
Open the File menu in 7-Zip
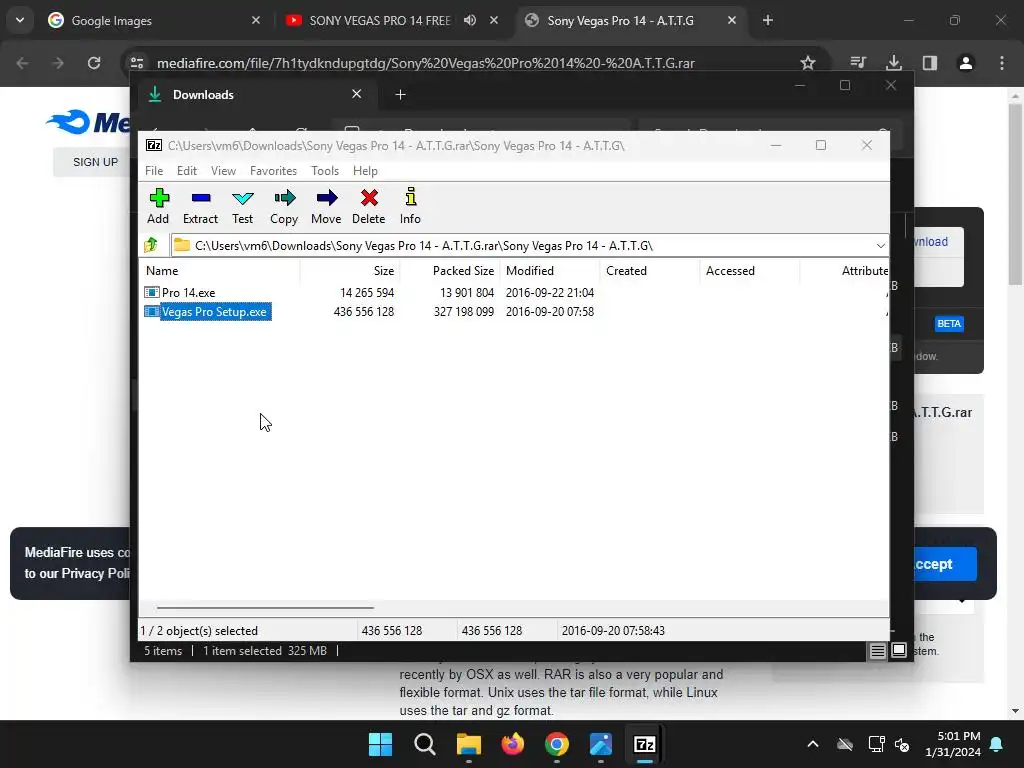(x=154, y=170)
